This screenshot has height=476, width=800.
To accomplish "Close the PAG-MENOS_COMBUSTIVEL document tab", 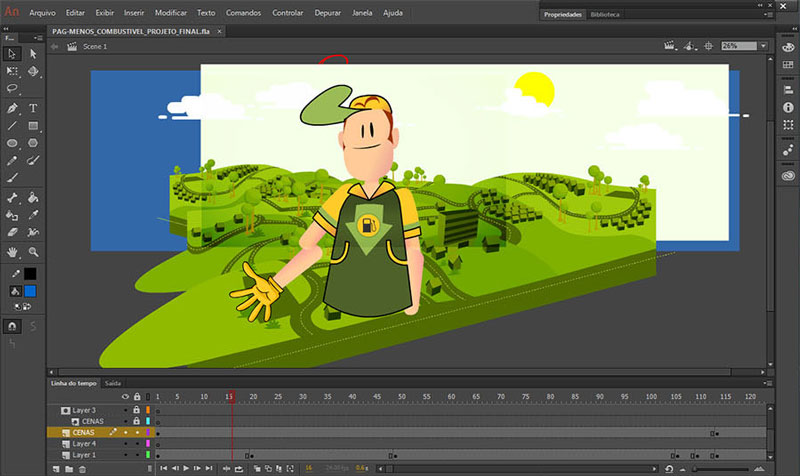I will point(219,32).
